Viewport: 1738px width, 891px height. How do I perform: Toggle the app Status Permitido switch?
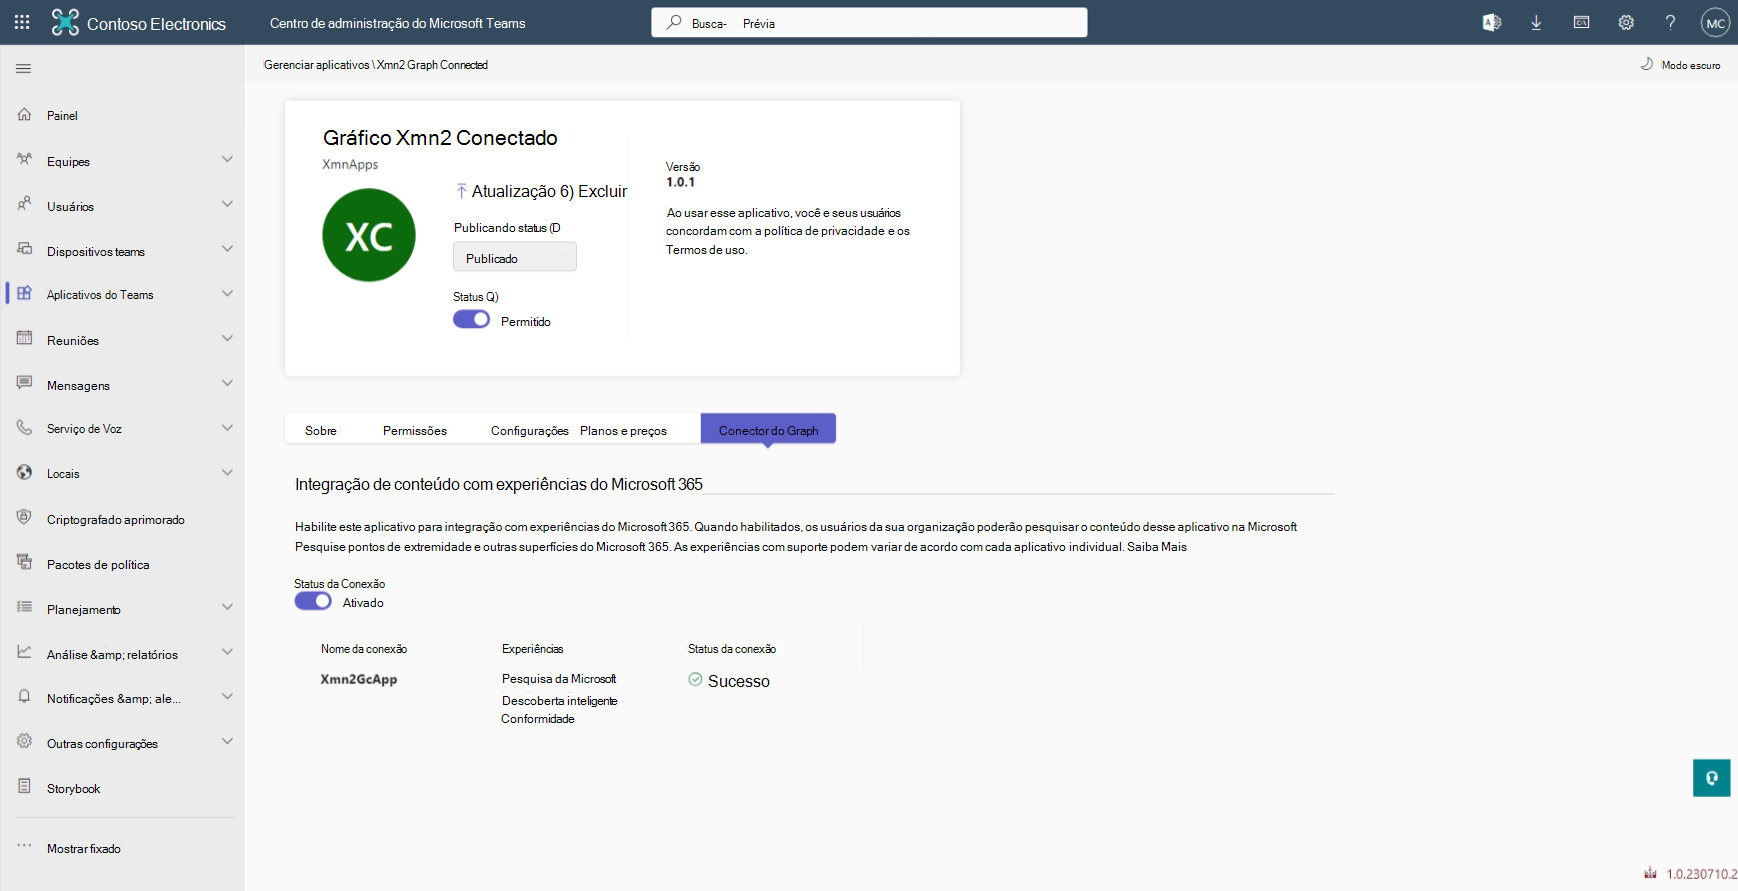pyautogui.click(x=471, y=320)
